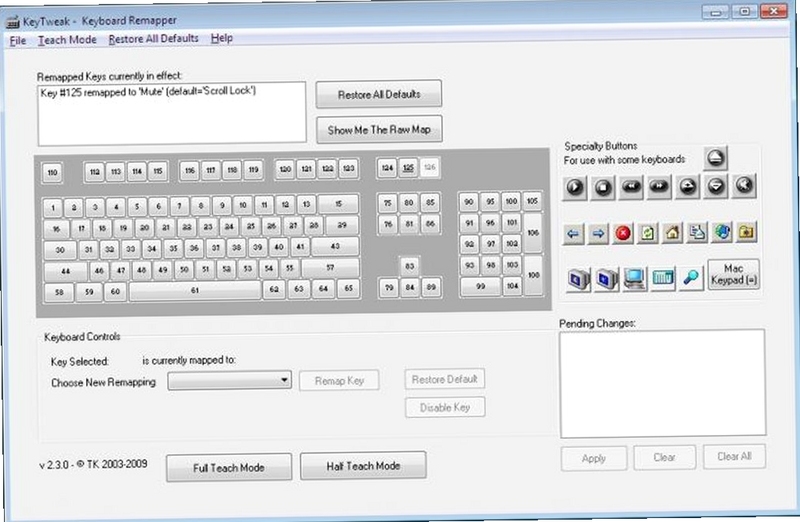Viewport: 800px width, 522px height.
Task: Select key 58 in the bottom row
Action: click(x=59, y=292)
